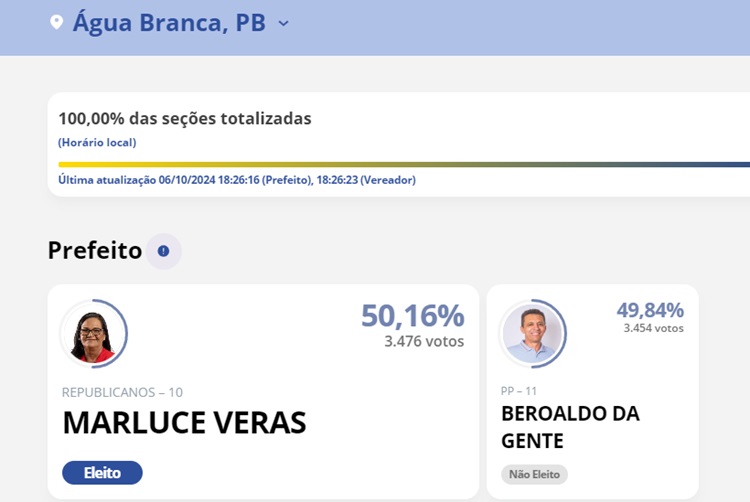The image size is (750, 502).
Task: Click the location pin icon
Action: click(56, 23)
